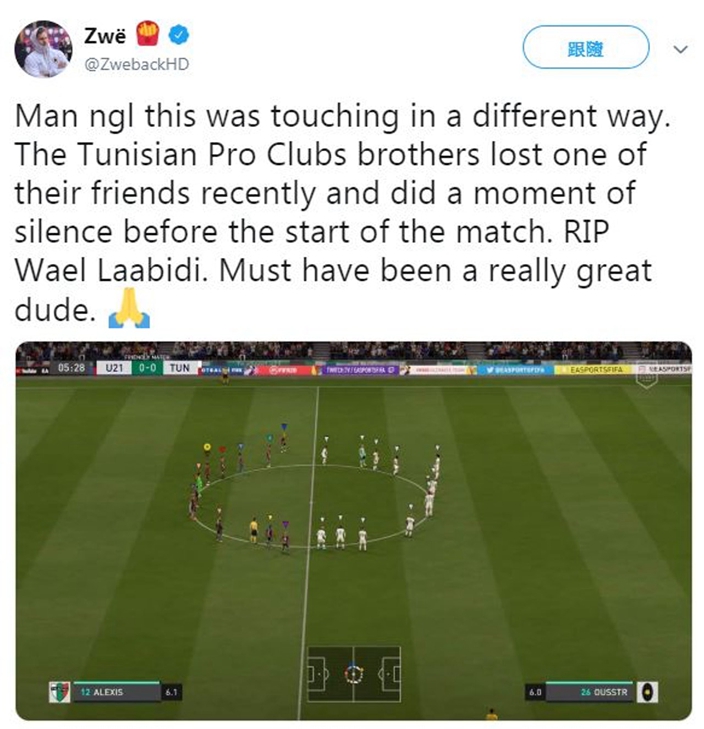Click the 0-0 score display

147,368
